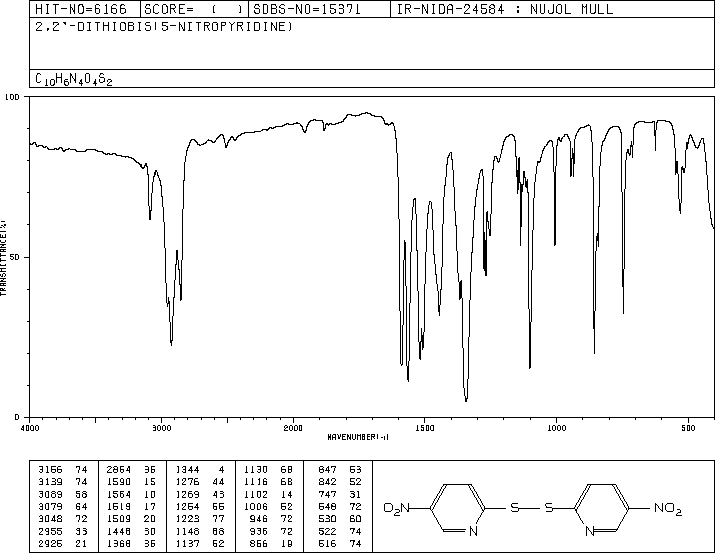Click the 747 peak value
Screen dimensions: 715x553
coord(327,494)
